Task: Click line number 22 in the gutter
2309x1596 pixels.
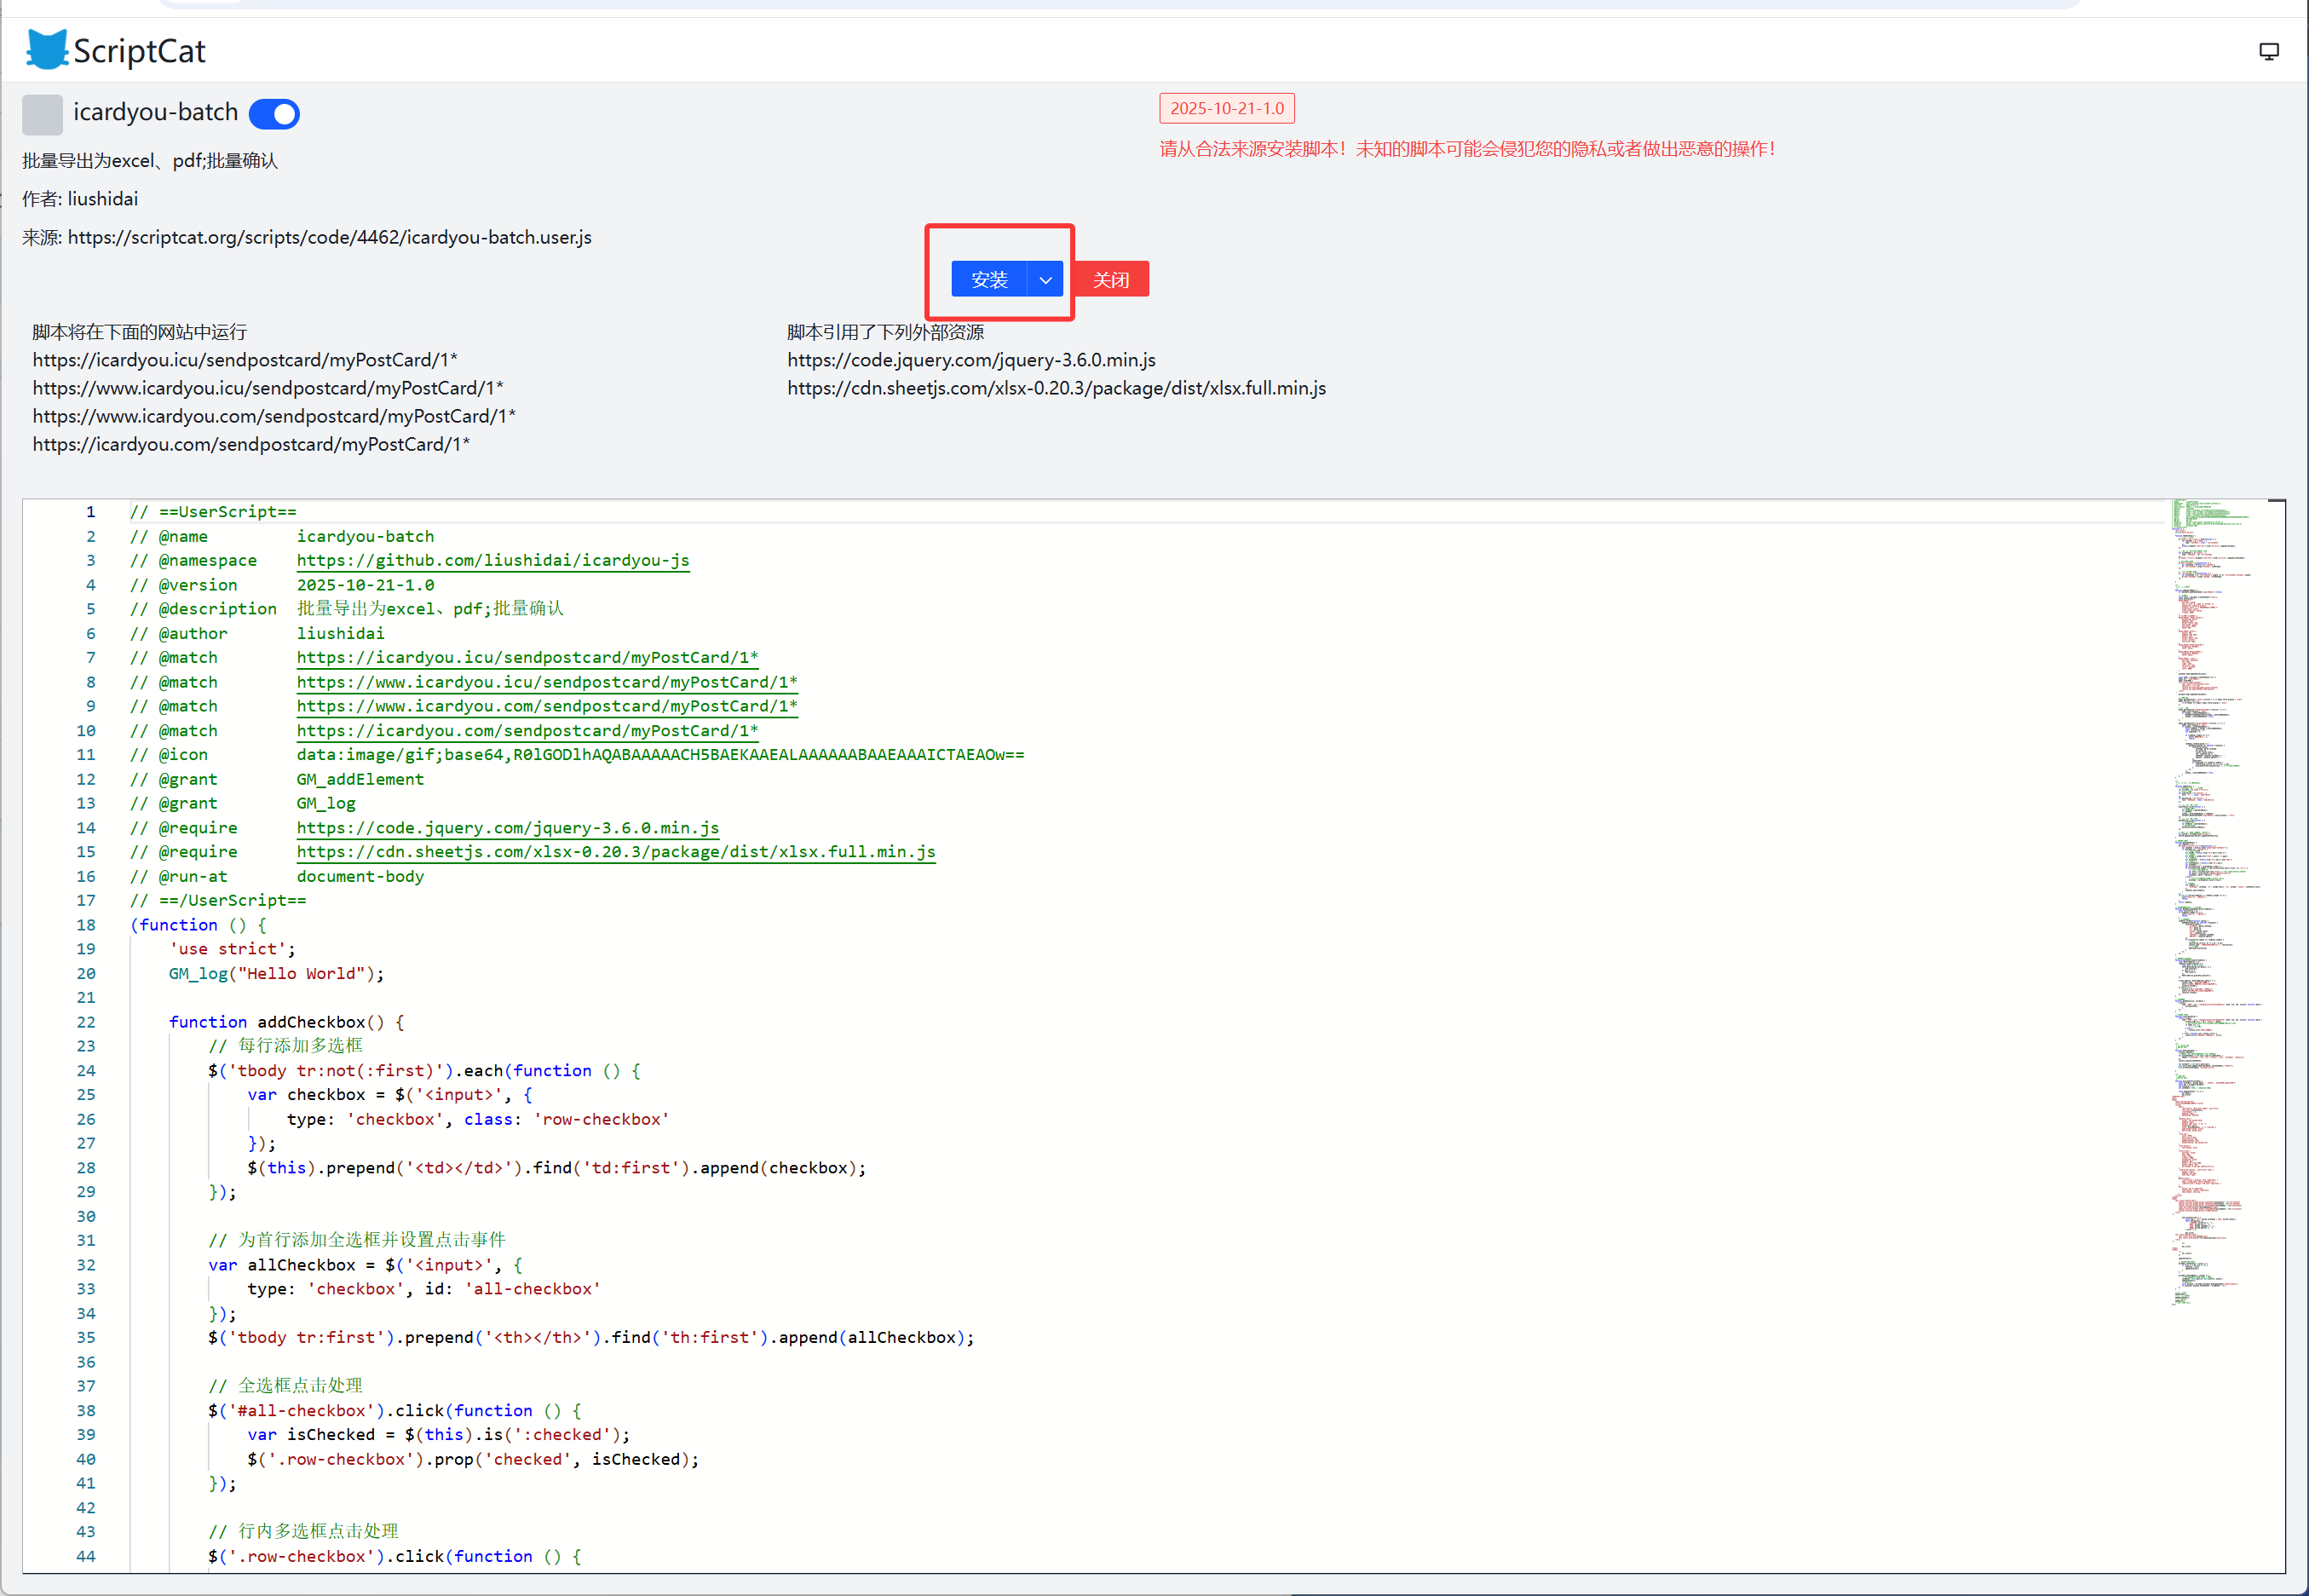Action: click(87, 1022)
